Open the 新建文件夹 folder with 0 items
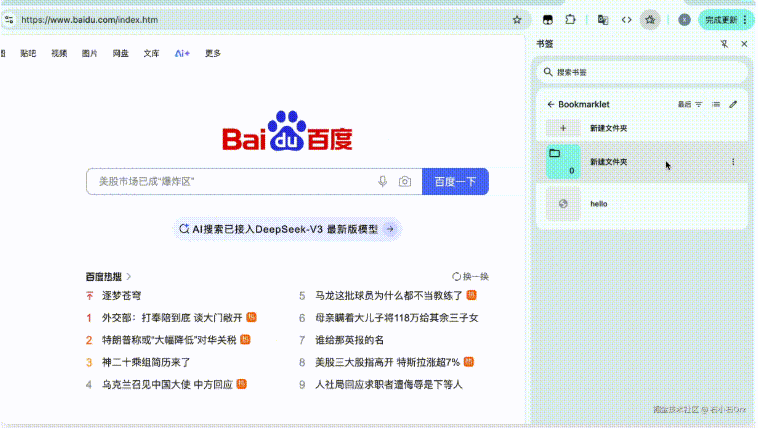 click(x=642, y=162)
